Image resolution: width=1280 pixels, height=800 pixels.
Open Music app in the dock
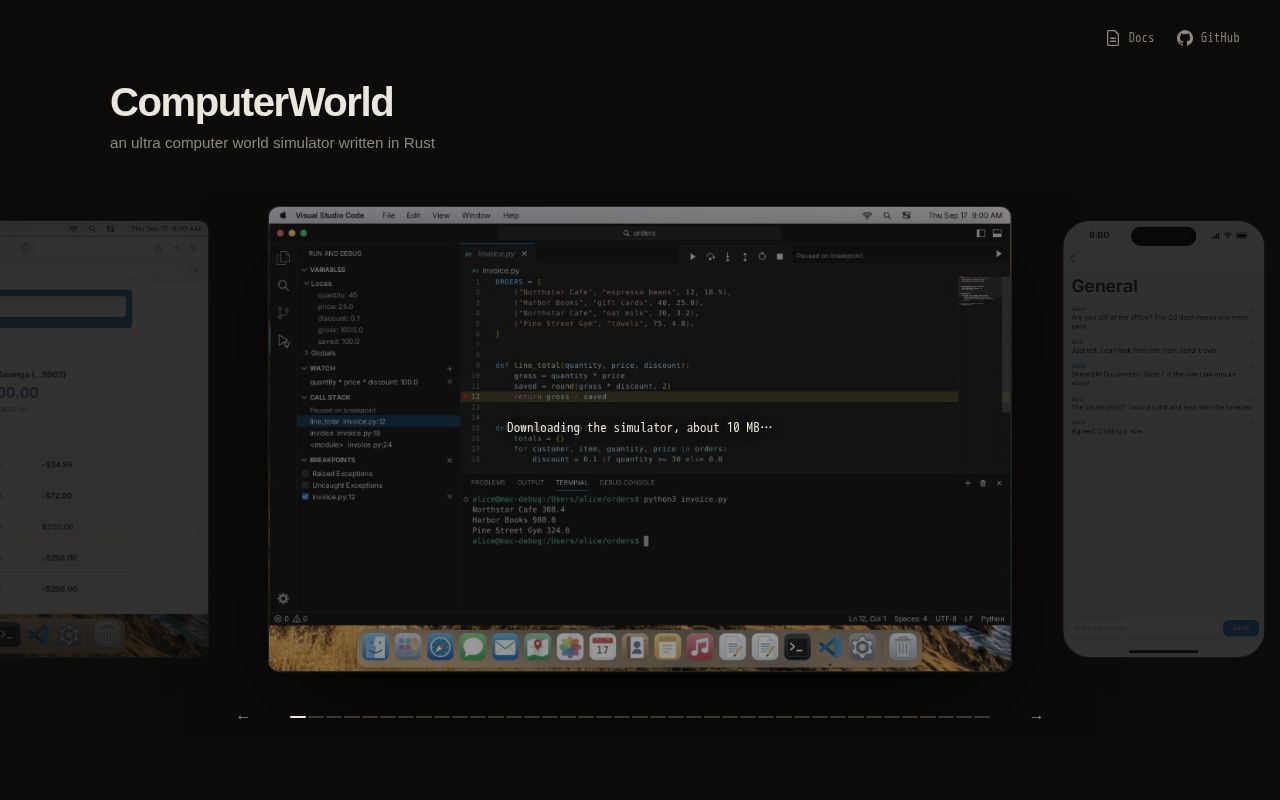click(x=700, y=647)
